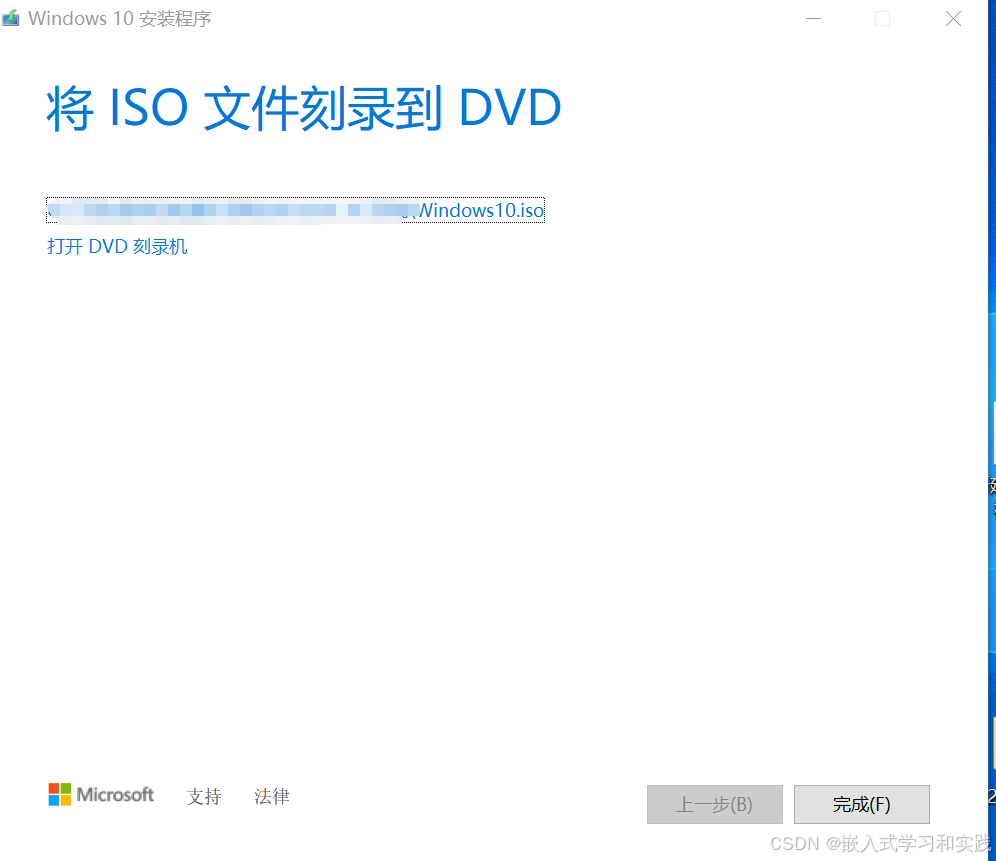Close the Windows 10 安装程序 window
Screen dimensions: 996x861
[x=953, y=18]
